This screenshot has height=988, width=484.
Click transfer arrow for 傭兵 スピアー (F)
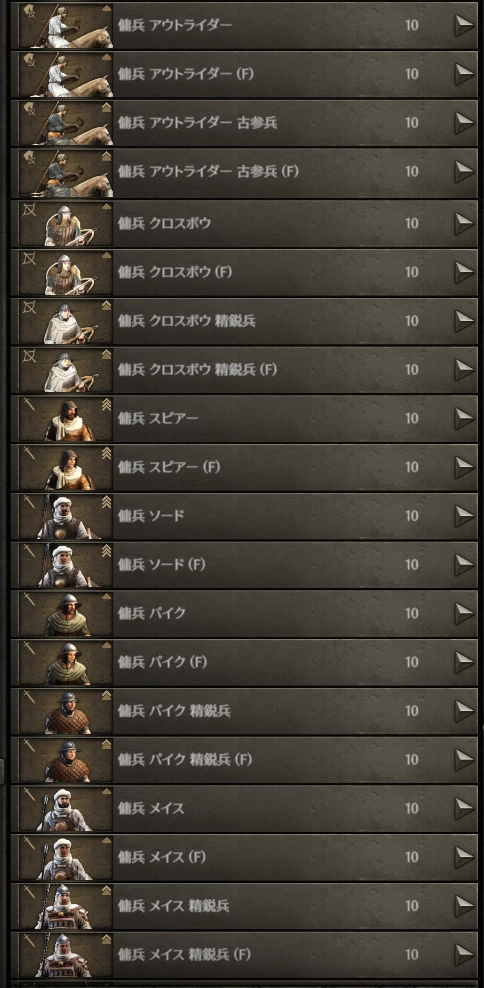[464, 467]
